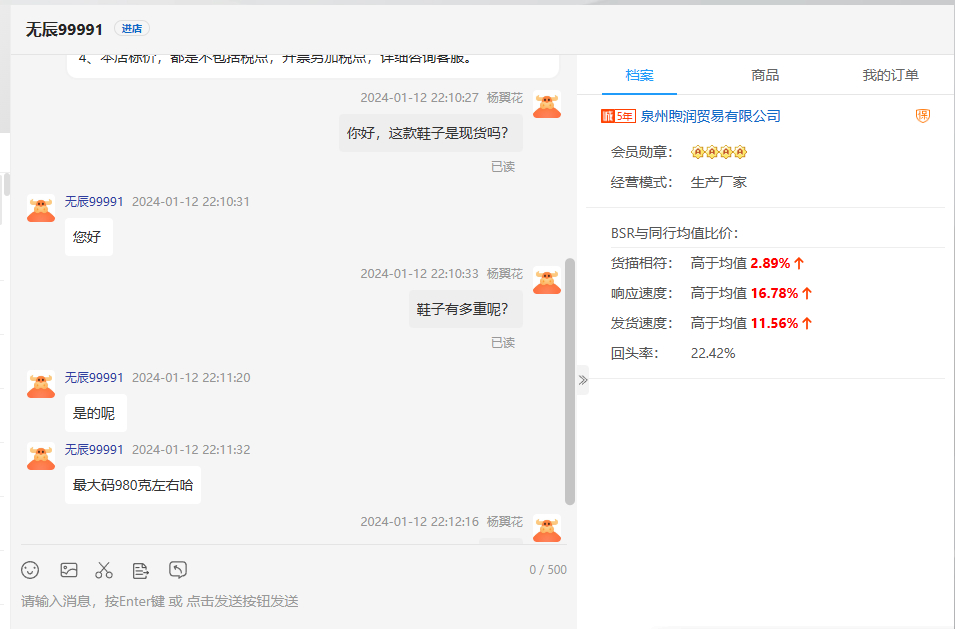The width and height of the screenshot is (955, 629).
Task: Click the 最大码980克左右哈 message bubble
Action: 133,485
